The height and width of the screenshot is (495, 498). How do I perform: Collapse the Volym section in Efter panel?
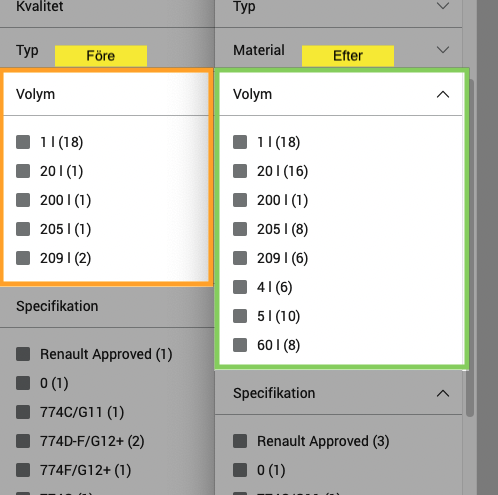[x=443, y=95]
